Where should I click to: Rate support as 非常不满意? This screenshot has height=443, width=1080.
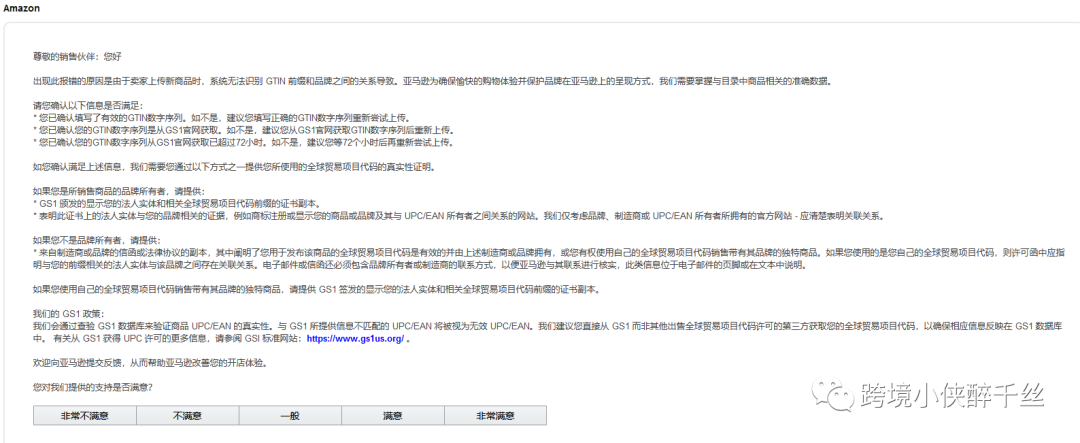coord(85,415)
